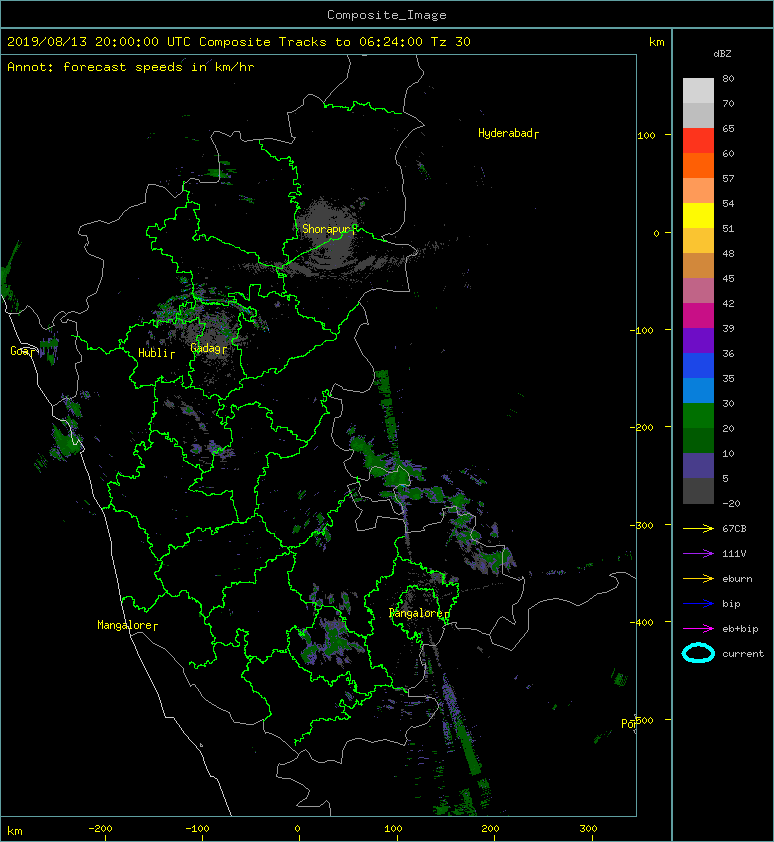The height and width of the screenshot is (842, 774).
Task: Select the Shorapur city label
Action: [x=325, y=229]
